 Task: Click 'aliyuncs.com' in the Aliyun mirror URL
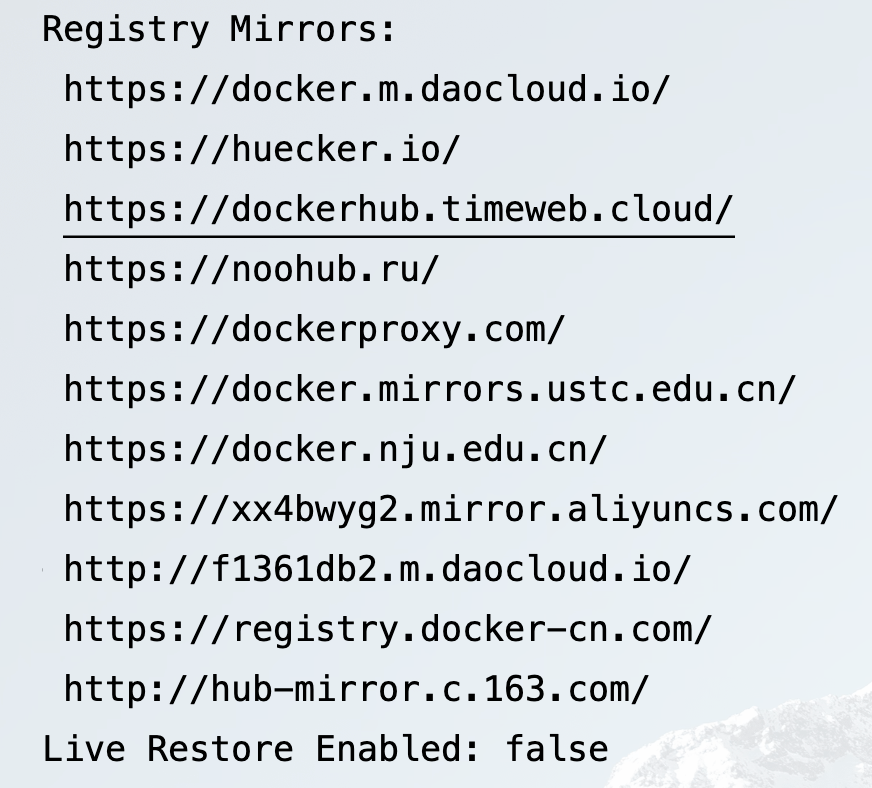(x=691, y=509)
